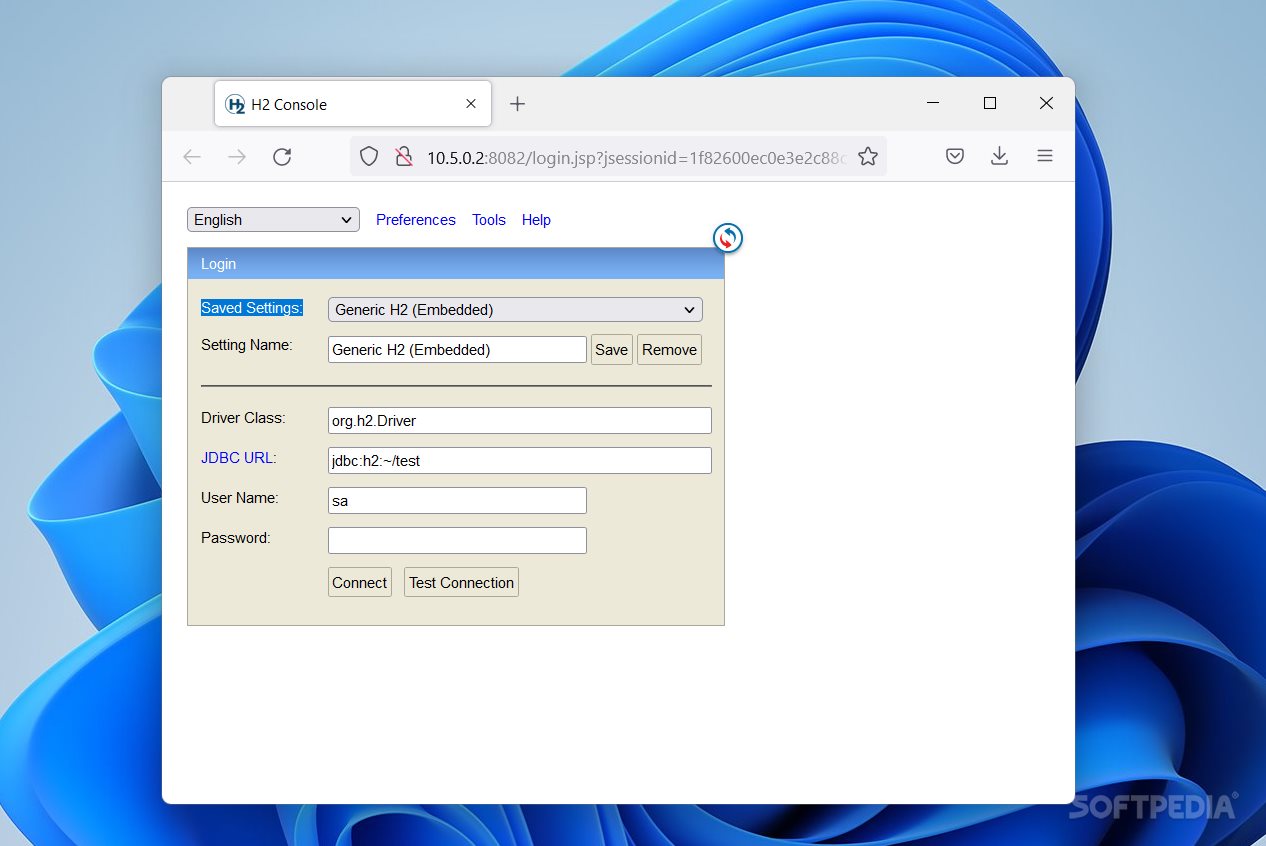The image size is (1266, 846).
Task: Click the JDBC URL link
Action: click(238, 458)
